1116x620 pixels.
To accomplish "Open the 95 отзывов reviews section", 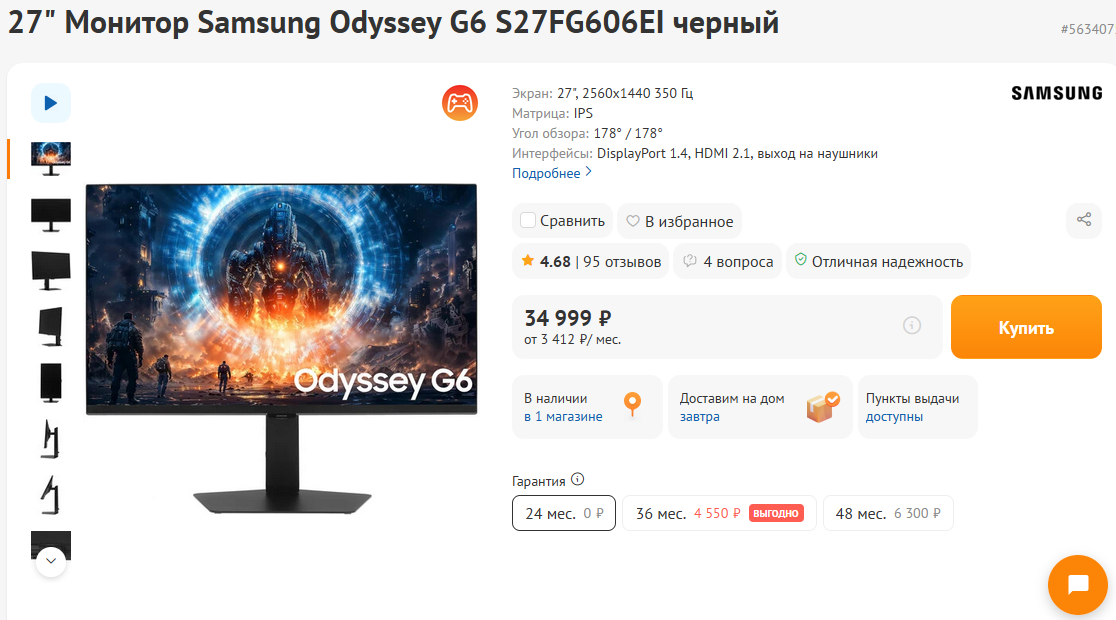I will pos(622,262).
